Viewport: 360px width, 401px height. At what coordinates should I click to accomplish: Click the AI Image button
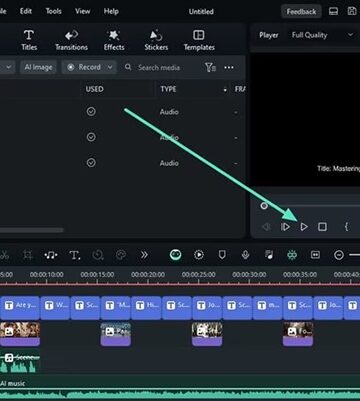pos(38,67)
